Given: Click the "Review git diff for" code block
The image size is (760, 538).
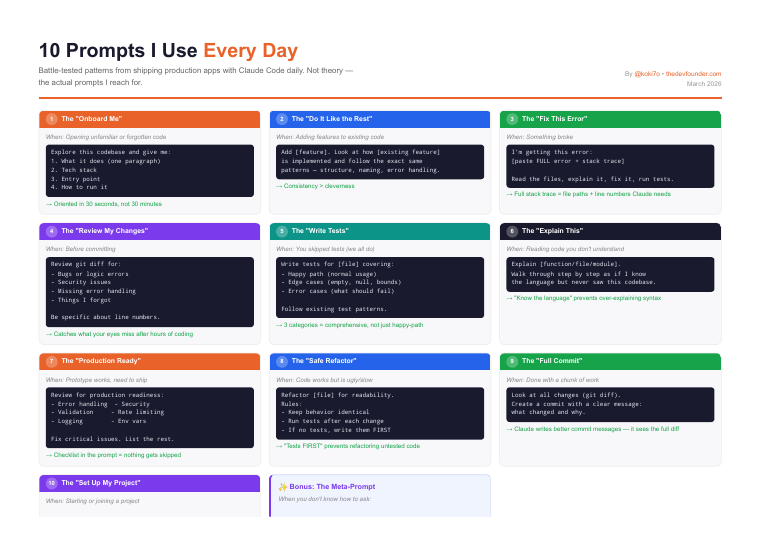Looking at the screenshot, I should [150, 292].
